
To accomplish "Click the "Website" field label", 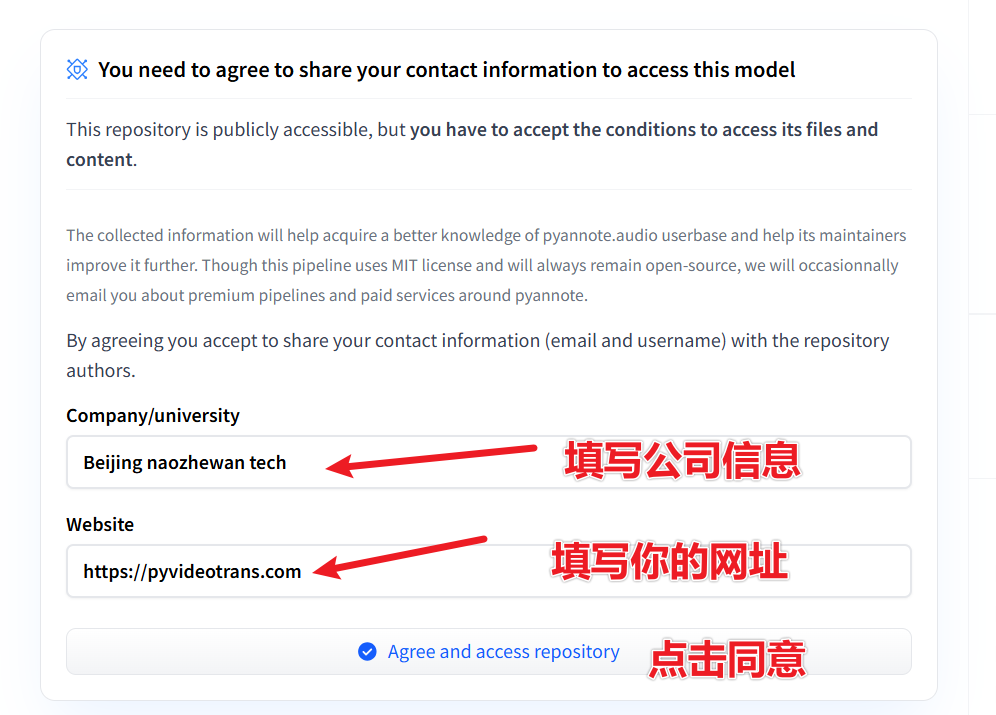I will 100,524.
